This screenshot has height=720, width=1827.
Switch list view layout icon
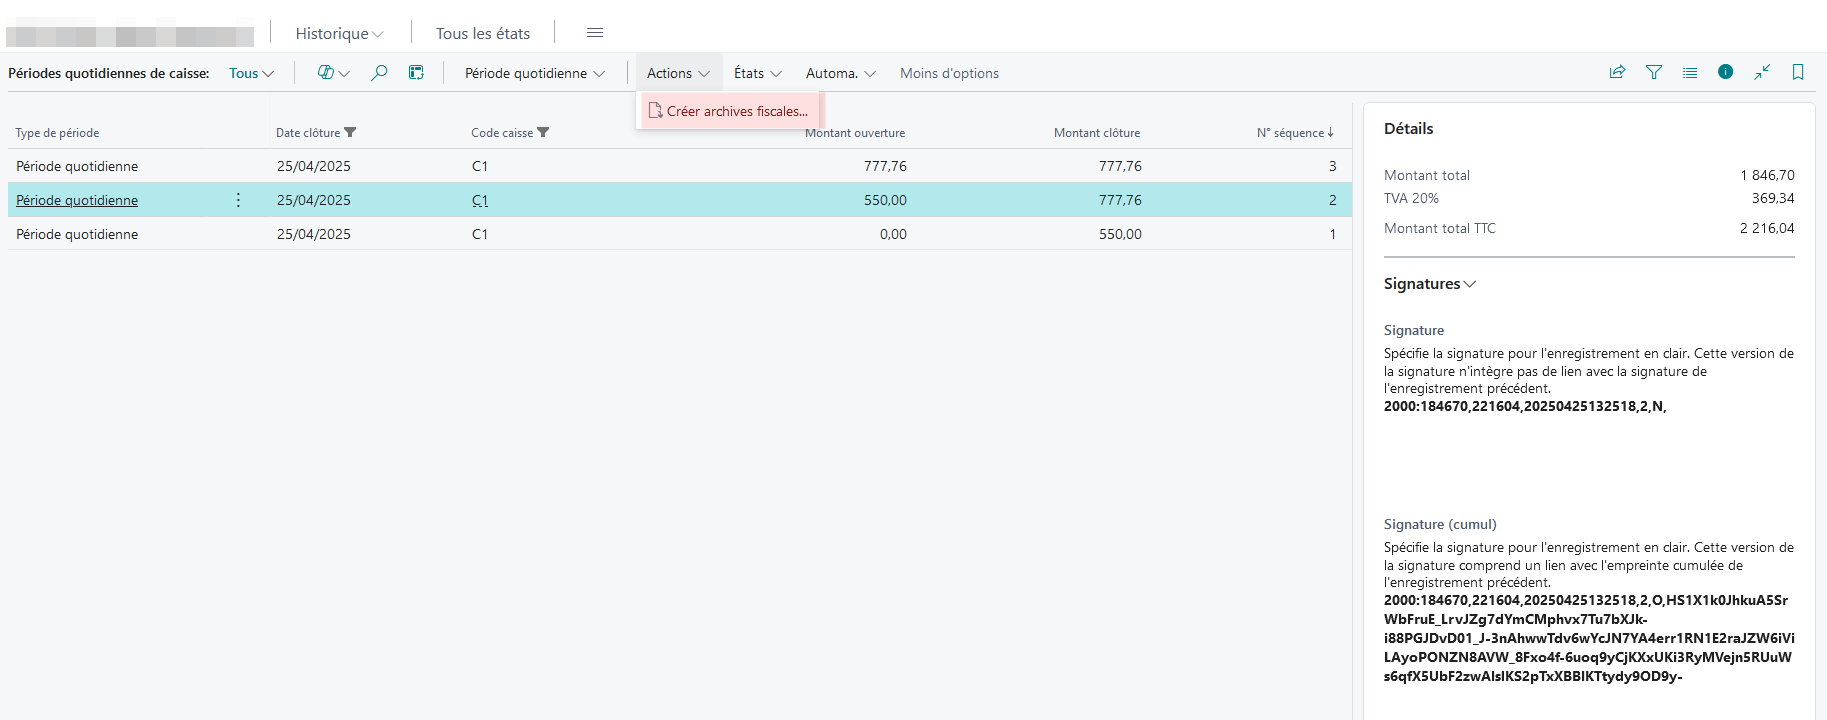[1690, 72]
